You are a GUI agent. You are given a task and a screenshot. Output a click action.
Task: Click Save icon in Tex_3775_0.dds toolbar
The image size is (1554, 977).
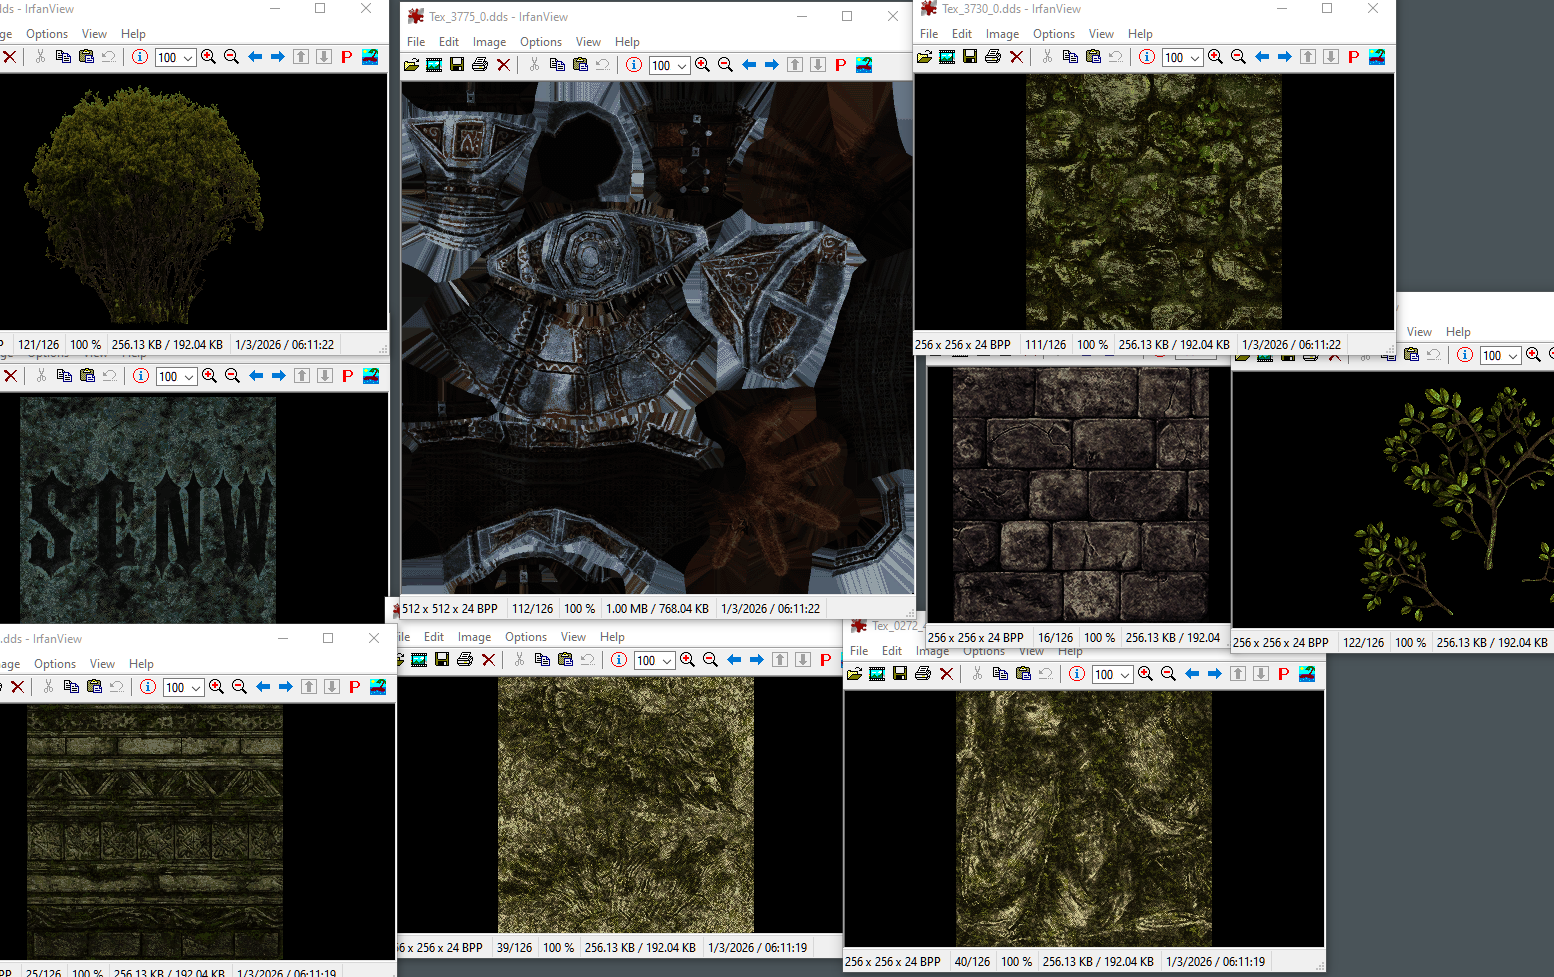(457, 65)
